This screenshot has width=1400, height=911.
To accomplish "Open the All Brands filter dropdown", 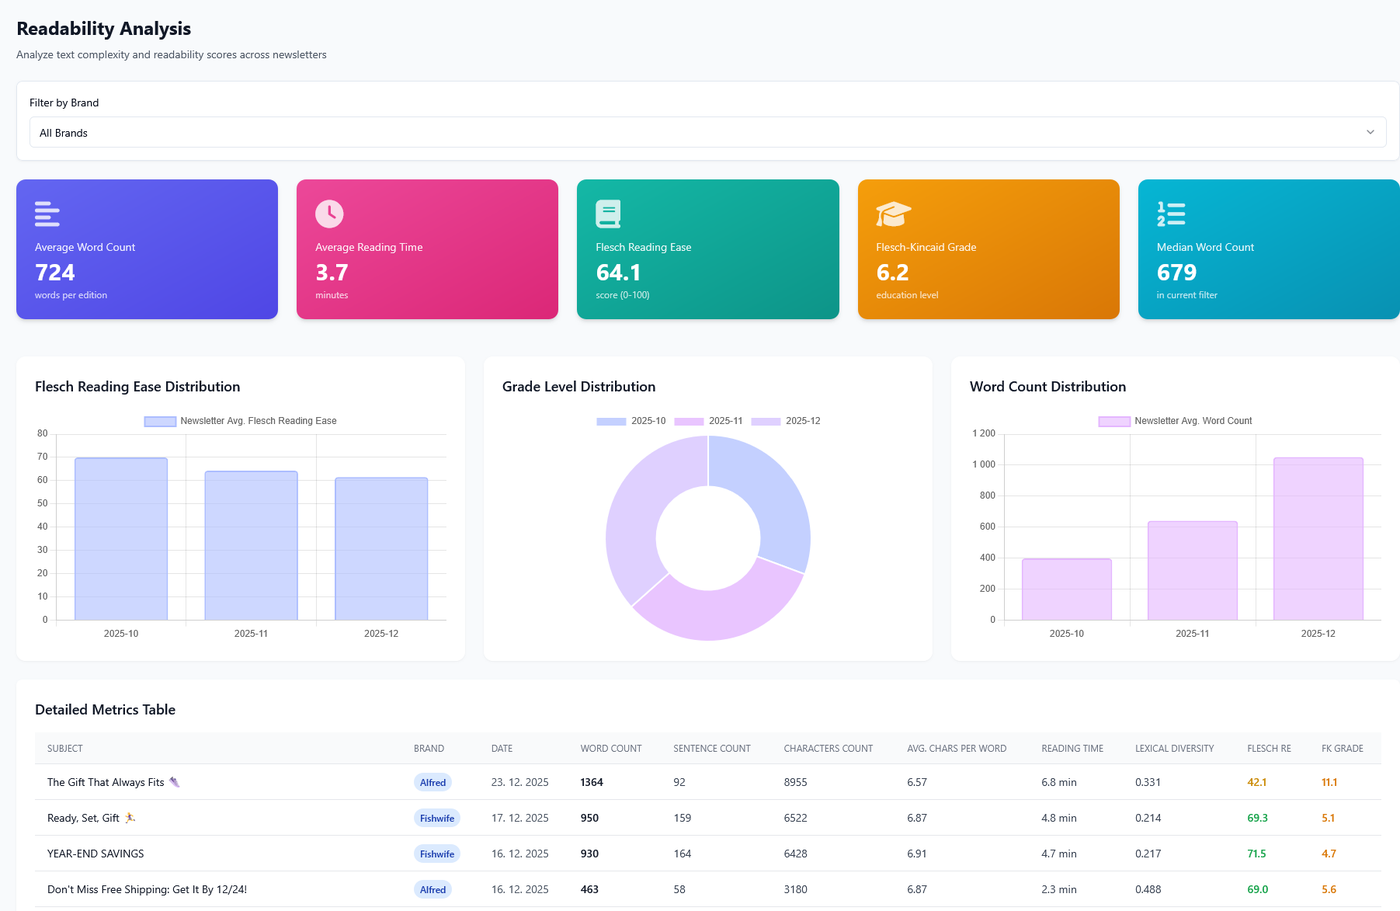I will [707, 132].
